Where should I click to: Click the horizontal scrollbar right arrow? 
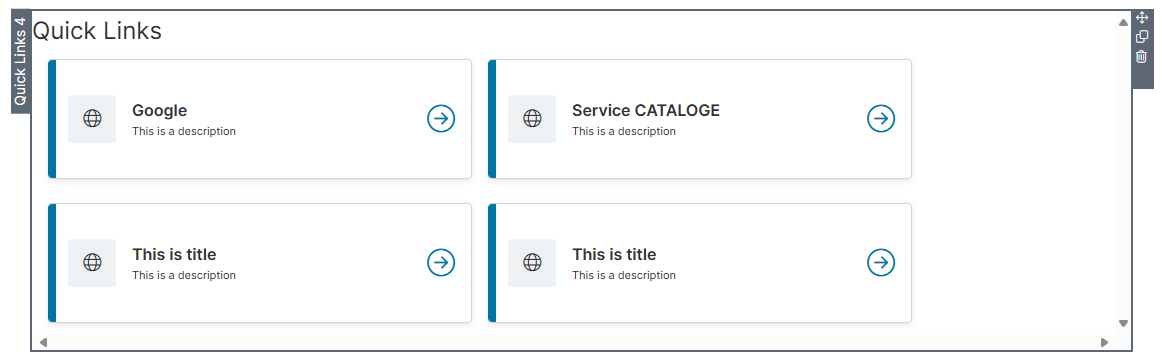pyautogui.click(x=1104, y=342)
